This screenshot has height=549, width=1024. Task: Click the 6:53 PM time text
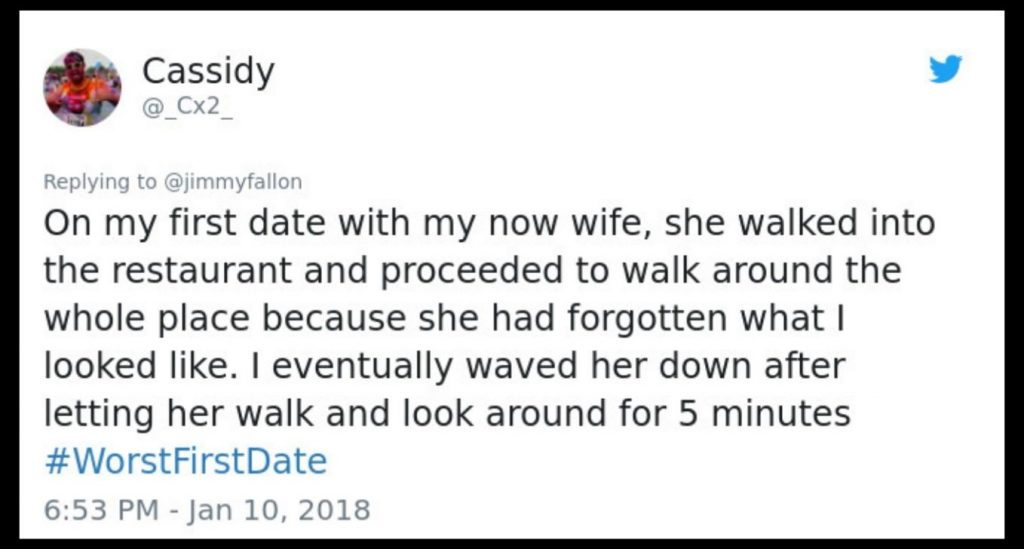[101, 509]
